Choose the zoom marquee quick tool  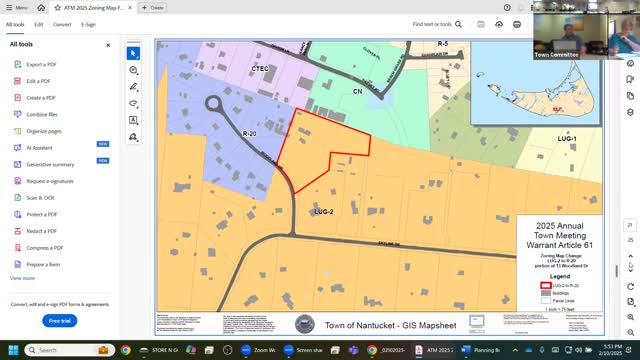(133, 70)
